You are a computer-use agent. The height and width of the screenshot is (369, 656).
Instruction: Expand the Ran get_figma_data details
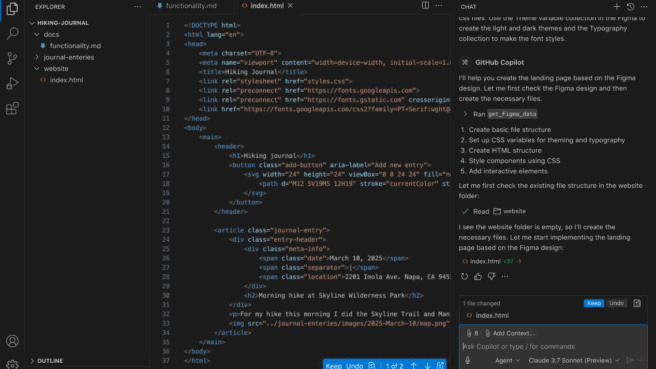pos(465,114)
